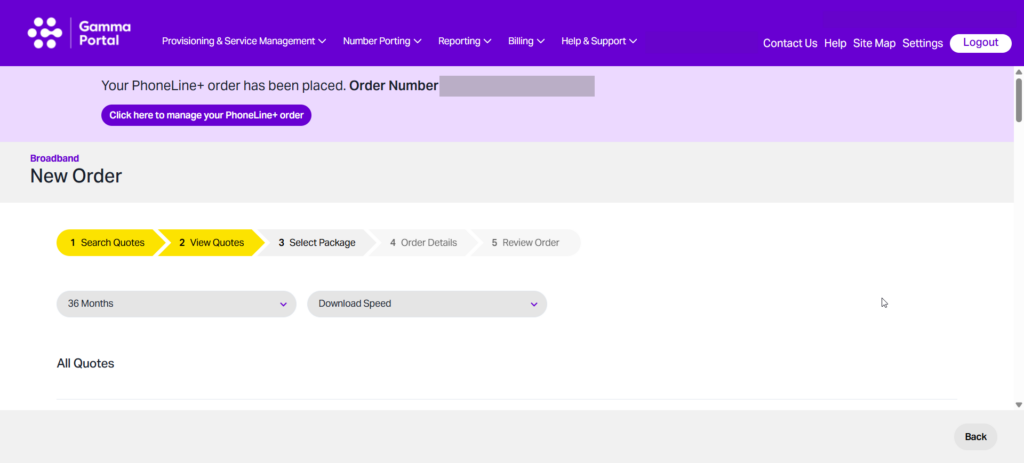The height and width of the screenshot is (463, 1024).
Task: Open the Site Map link
Action: click(x=874, y=43)
